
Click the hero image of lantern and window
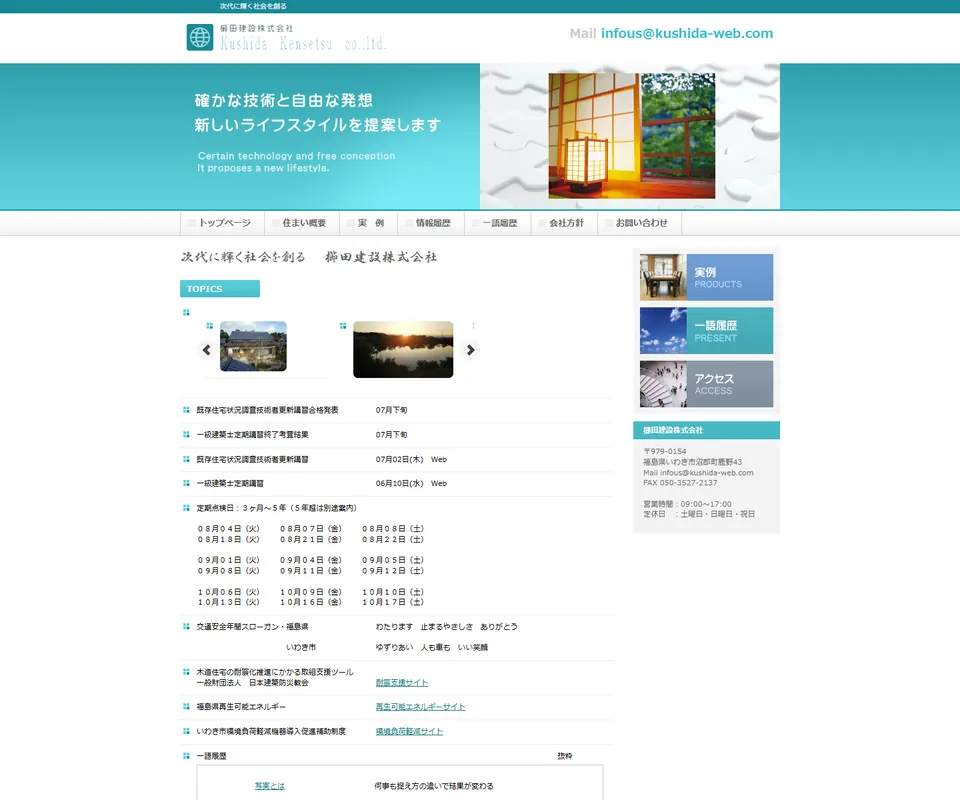pos(631,136)
